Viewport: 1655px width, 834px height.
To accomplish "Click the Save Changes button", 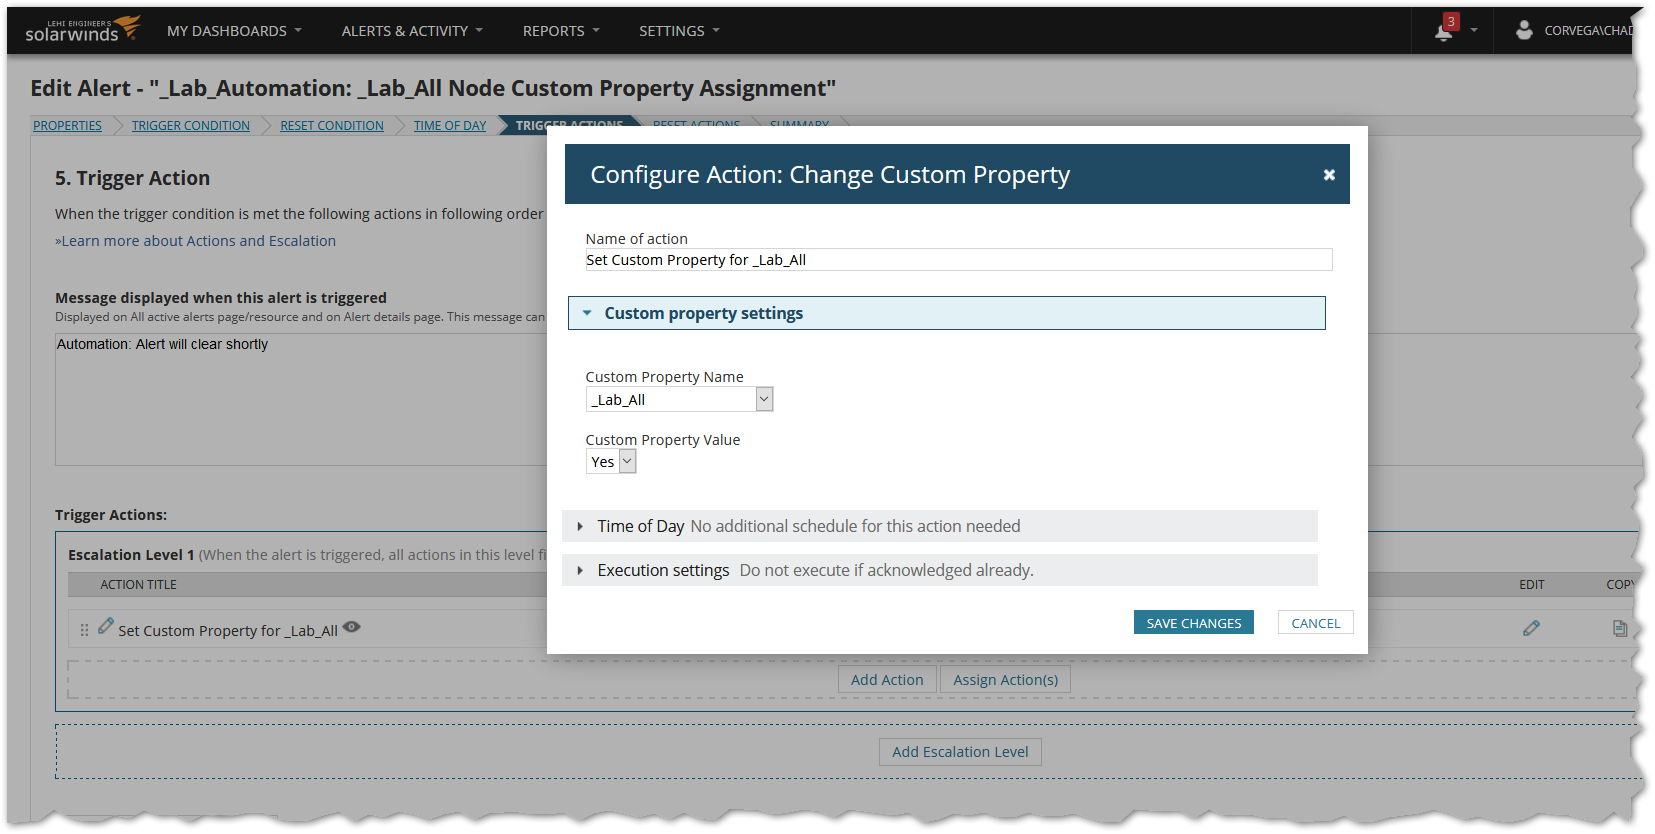I will [1193, 623].
